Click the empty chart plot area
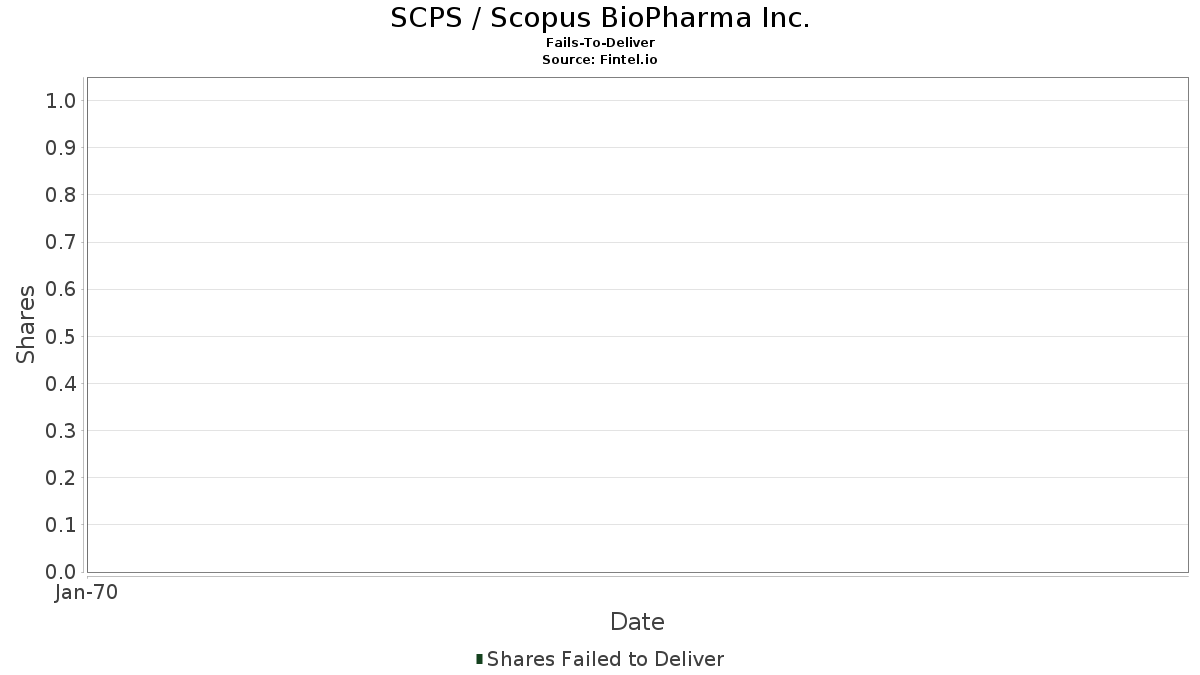 coord(637,325)
